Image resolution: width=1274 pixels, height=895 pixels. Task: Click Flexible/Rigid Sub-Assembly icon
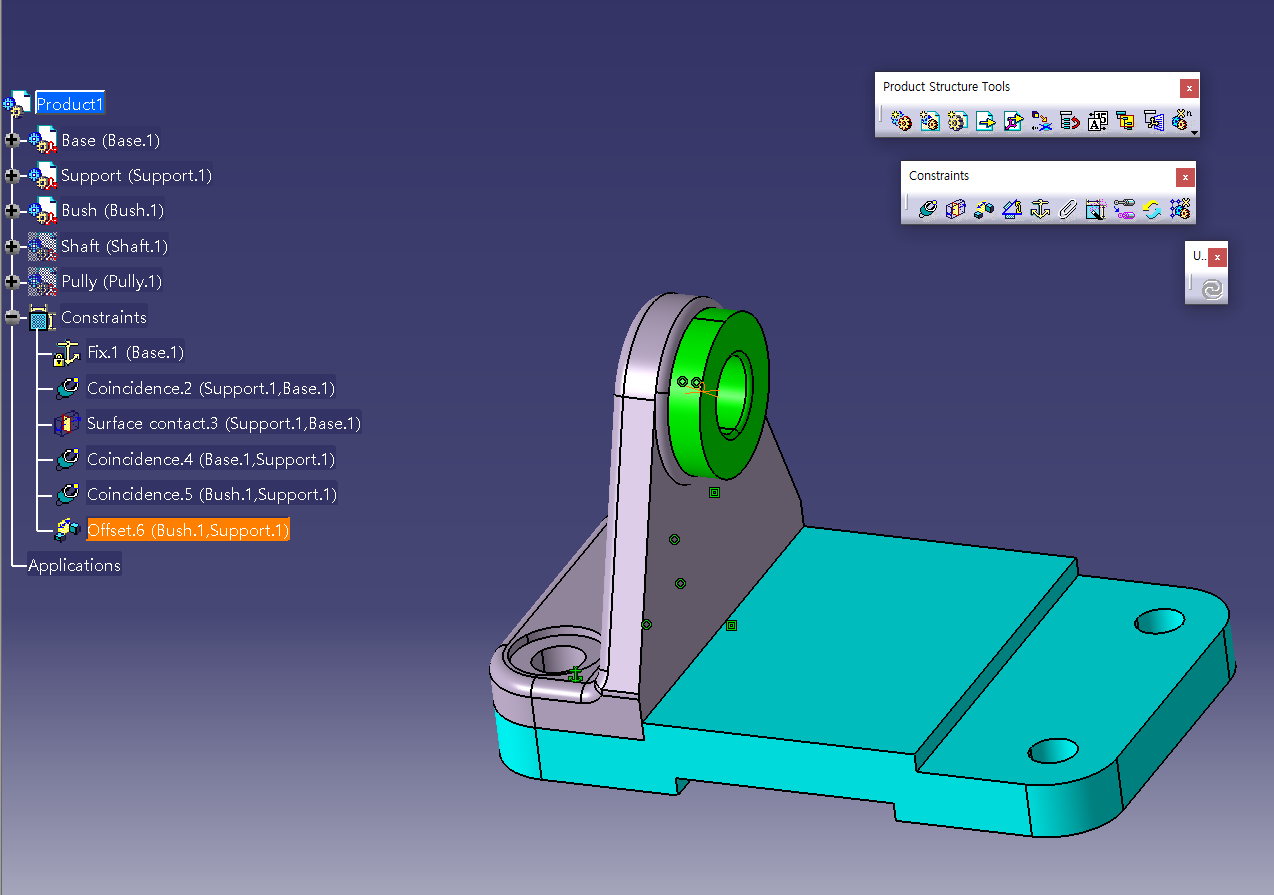click(x=1124, y=209)
